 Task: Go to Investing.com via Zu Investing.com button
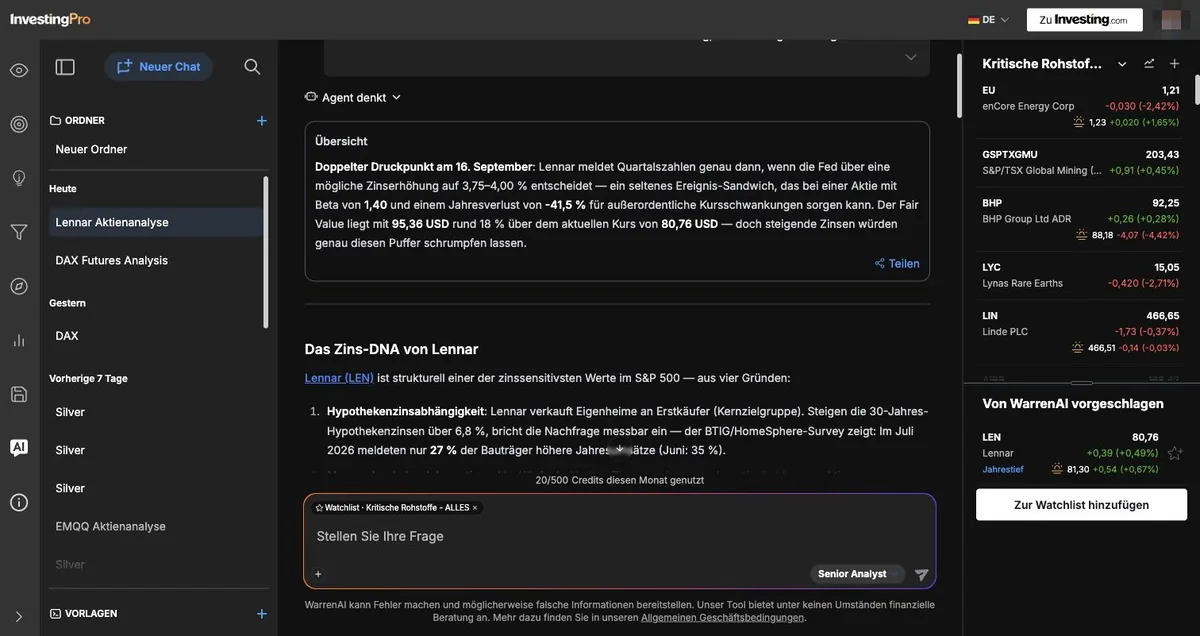click(1084, 20)
